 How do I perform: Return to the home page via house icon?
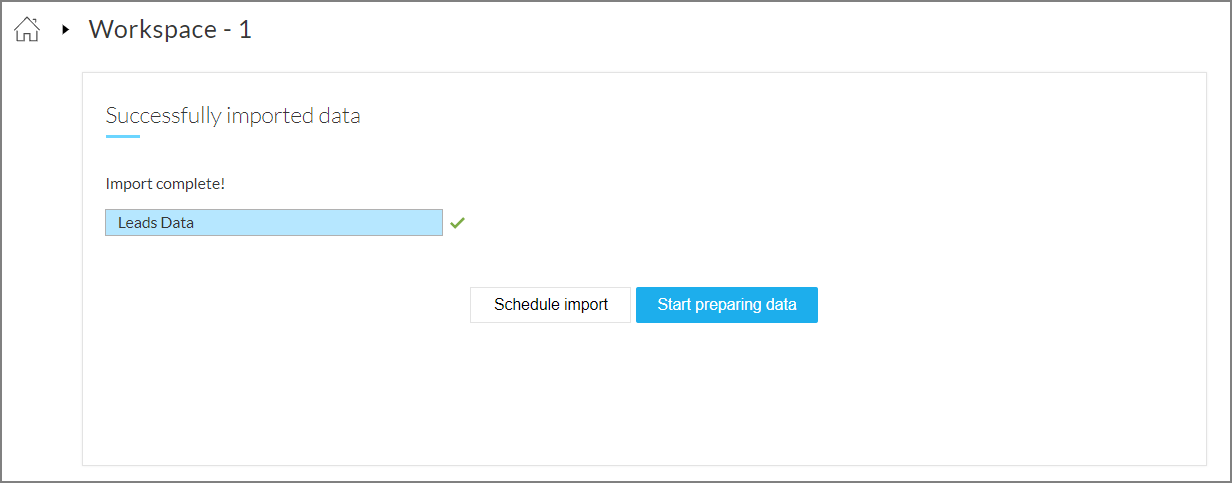coord(27,30)
